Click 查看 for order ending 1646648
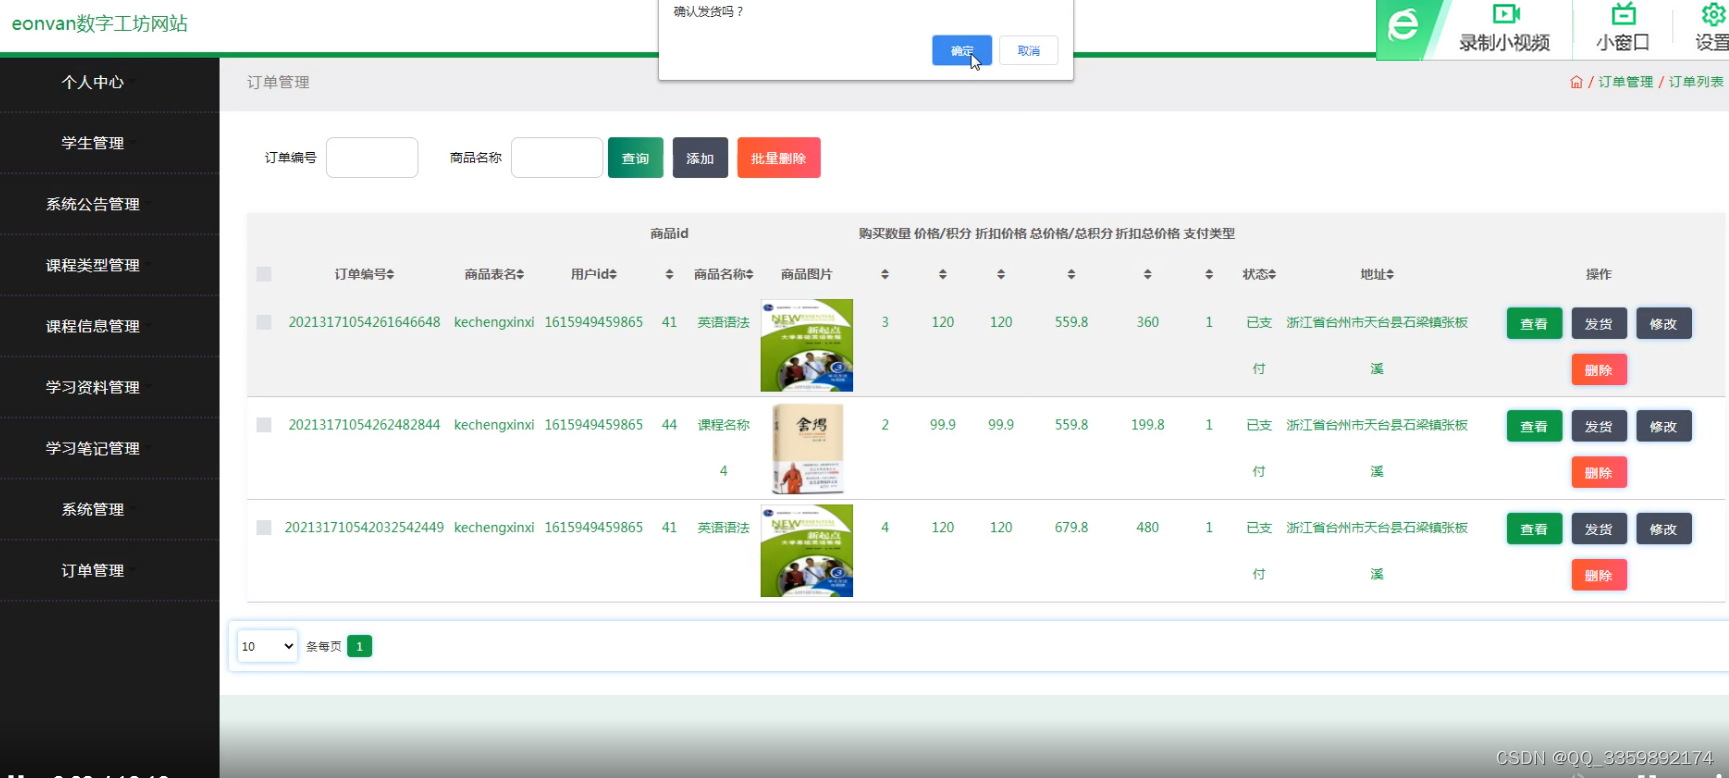The image size is (1729, 778). (1534, 324)
